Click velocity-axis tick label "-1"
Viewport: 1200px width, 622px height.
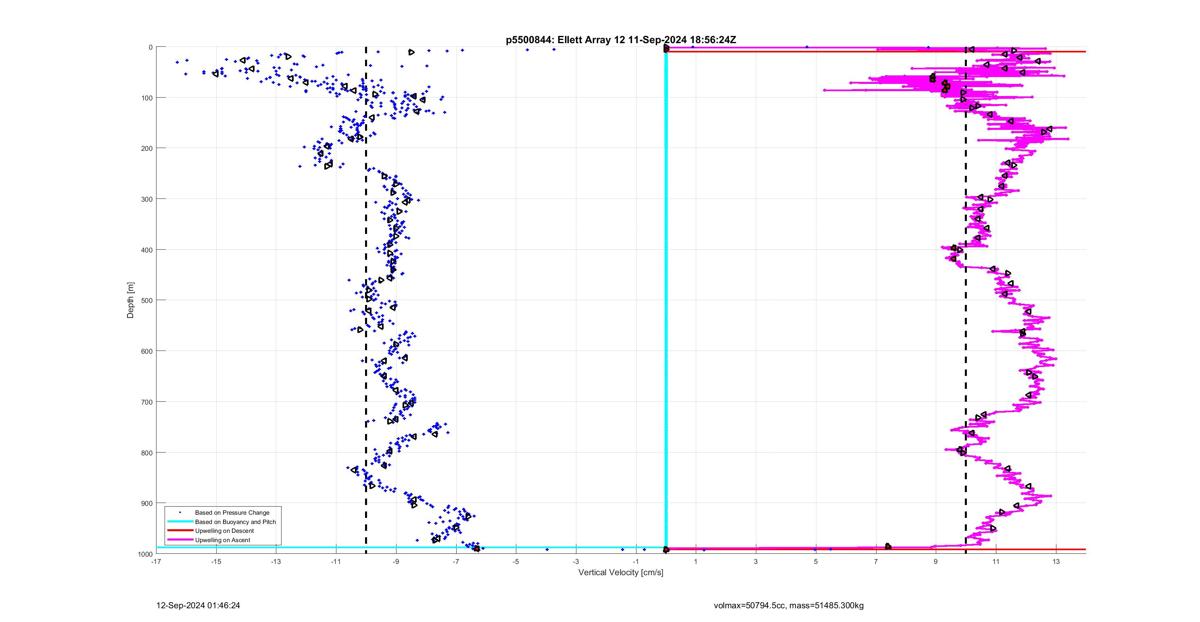[x=636, y=561]
